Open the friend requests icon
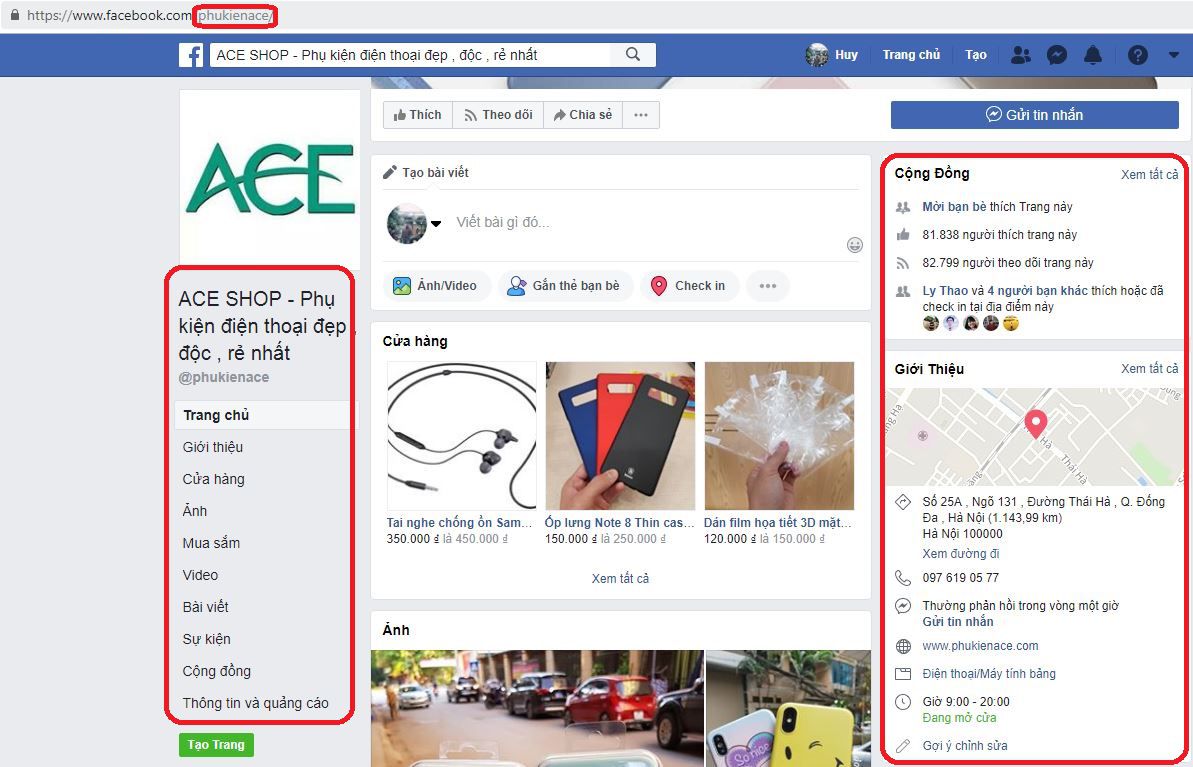The image size is (1193, 767). coord(1020,55)
